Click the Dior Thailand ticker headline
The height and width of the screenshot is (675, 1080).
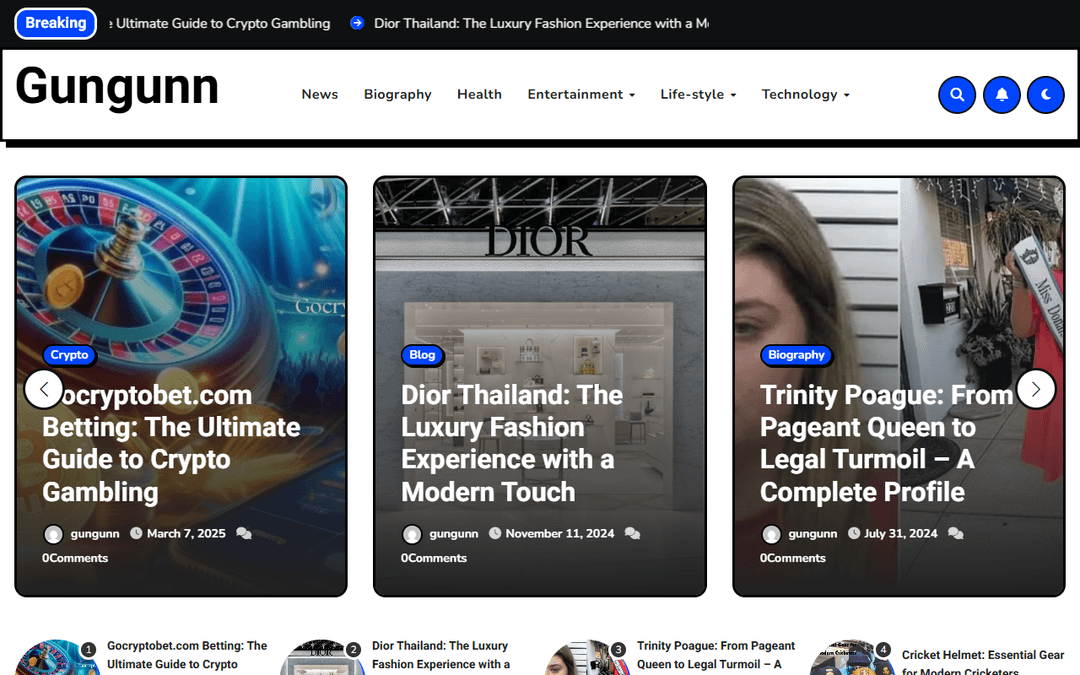tap(541, 23)
